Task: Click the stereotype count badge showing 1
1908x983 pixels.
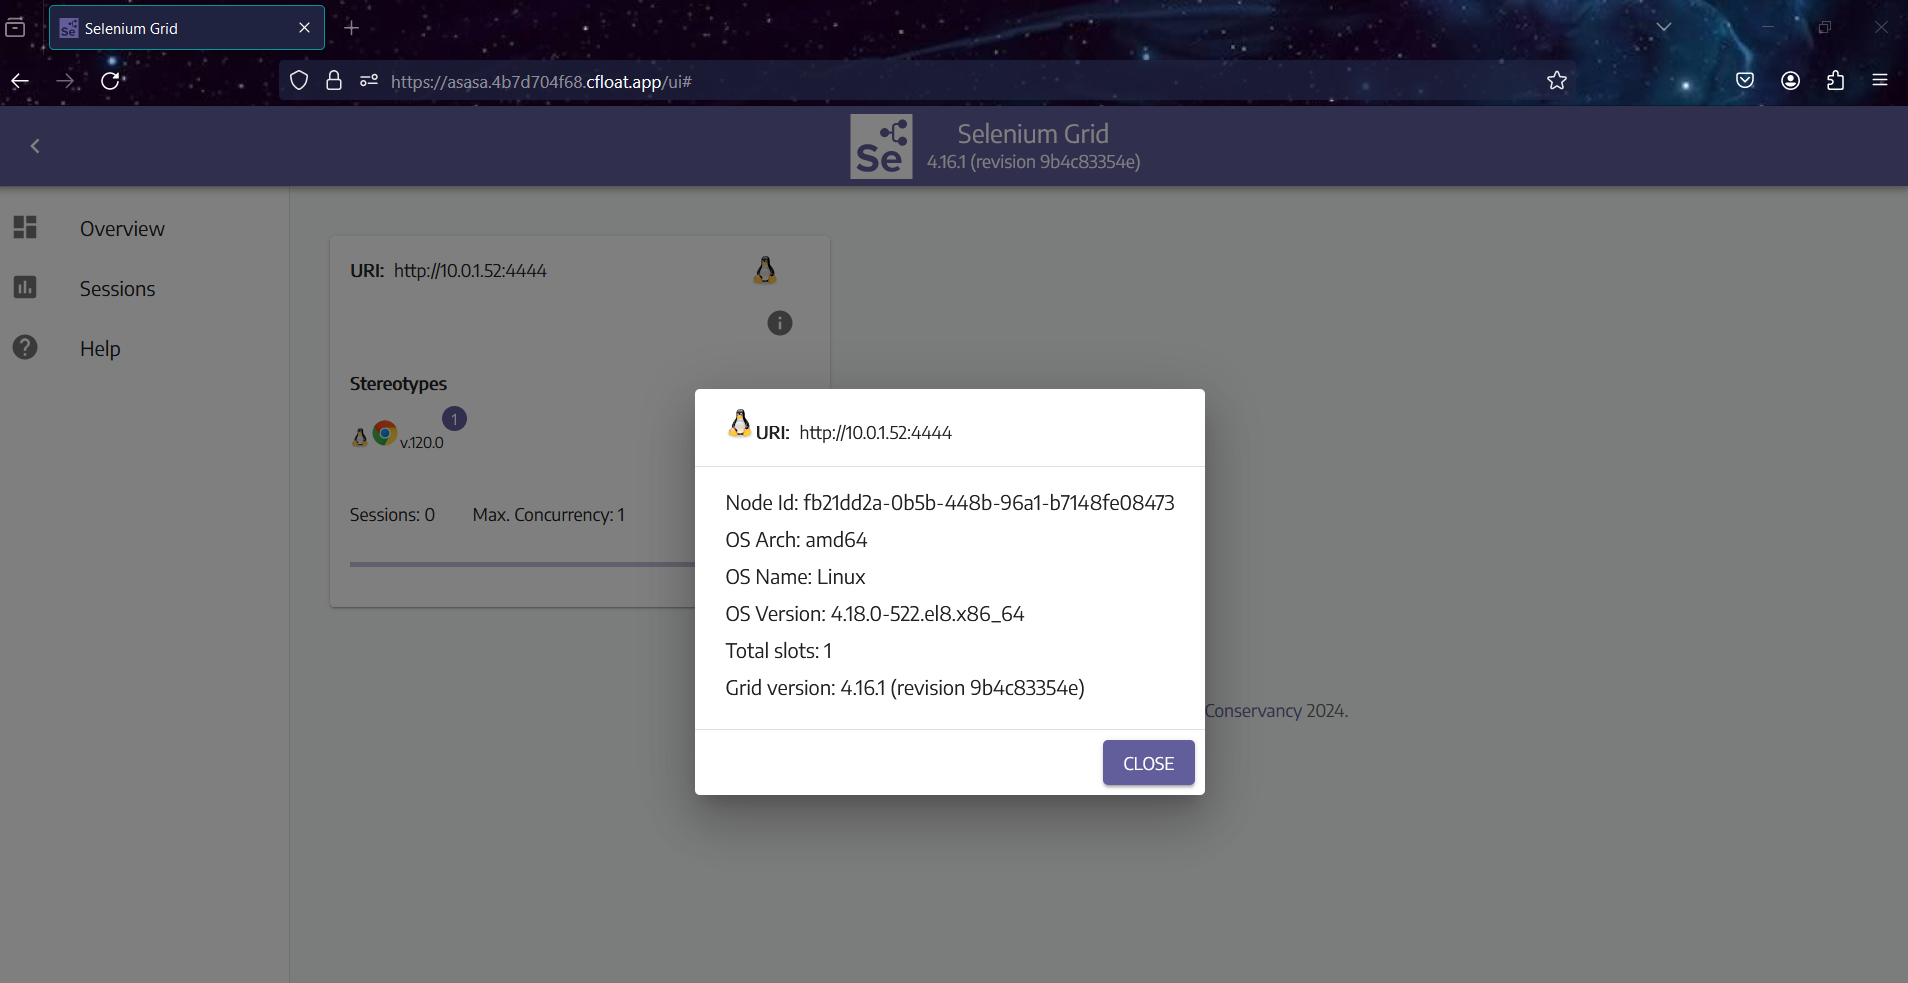Action: tap(454, 419)
